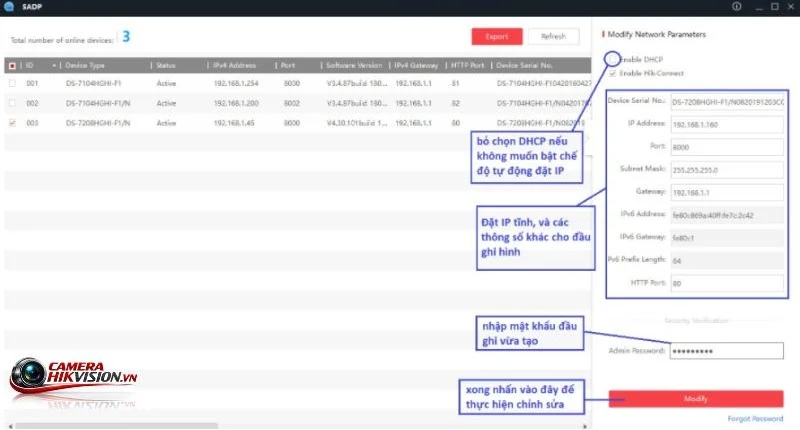Image resolution: width=800 pixels, height=430 pixels.
Task: Uncheck the box for device 003
Action: (12, 123)
